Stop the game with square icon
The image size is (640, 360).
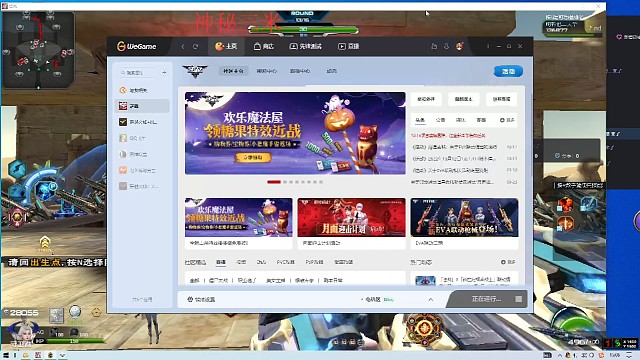click(x=518, y=299)
